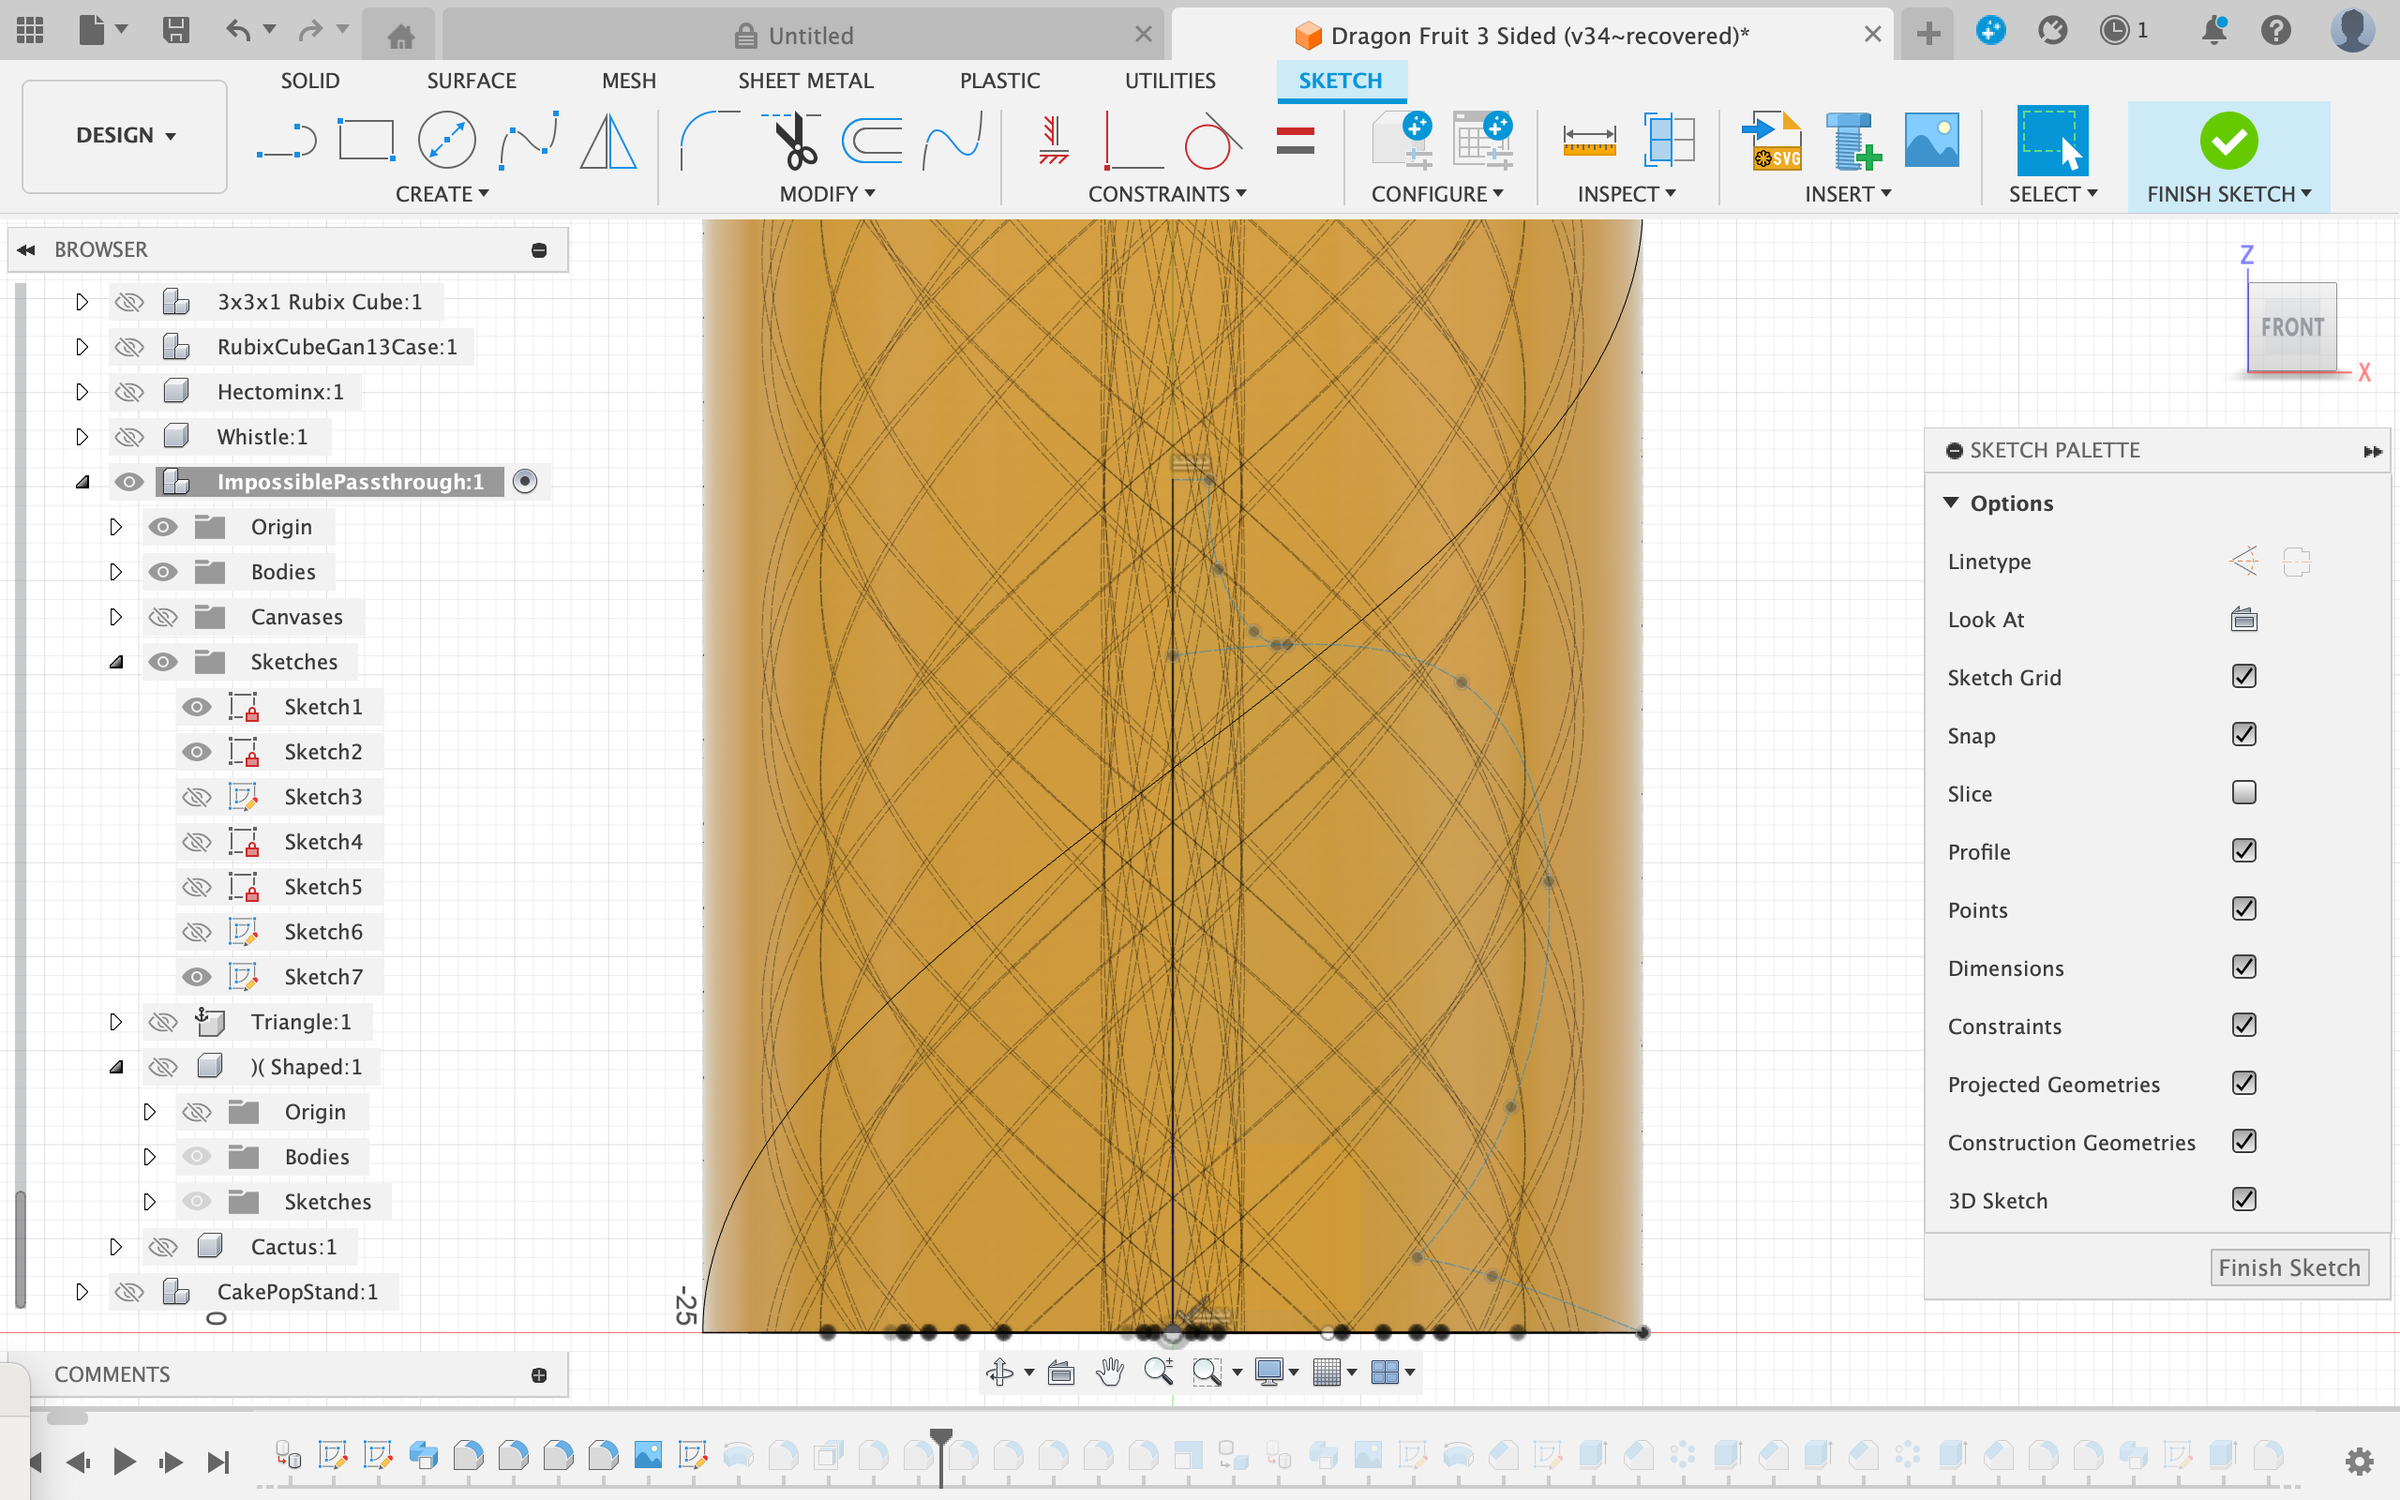Expand the Hectominx:1 component node
Screen dimensions: 2400x1500
click(82, 392)
